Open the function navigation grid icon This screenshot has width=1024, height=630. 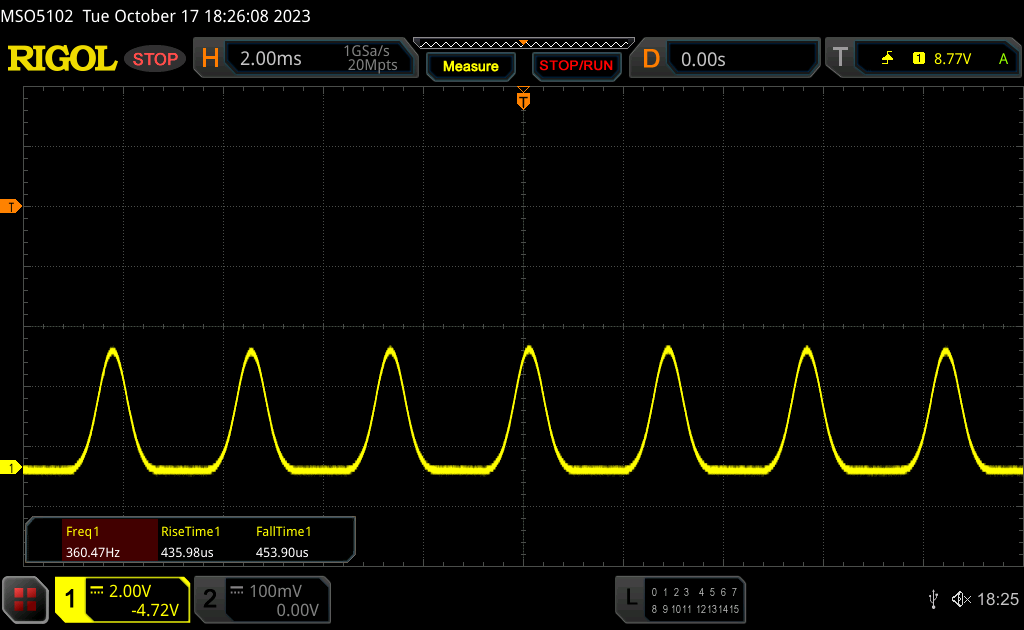(x=25, y=599)
